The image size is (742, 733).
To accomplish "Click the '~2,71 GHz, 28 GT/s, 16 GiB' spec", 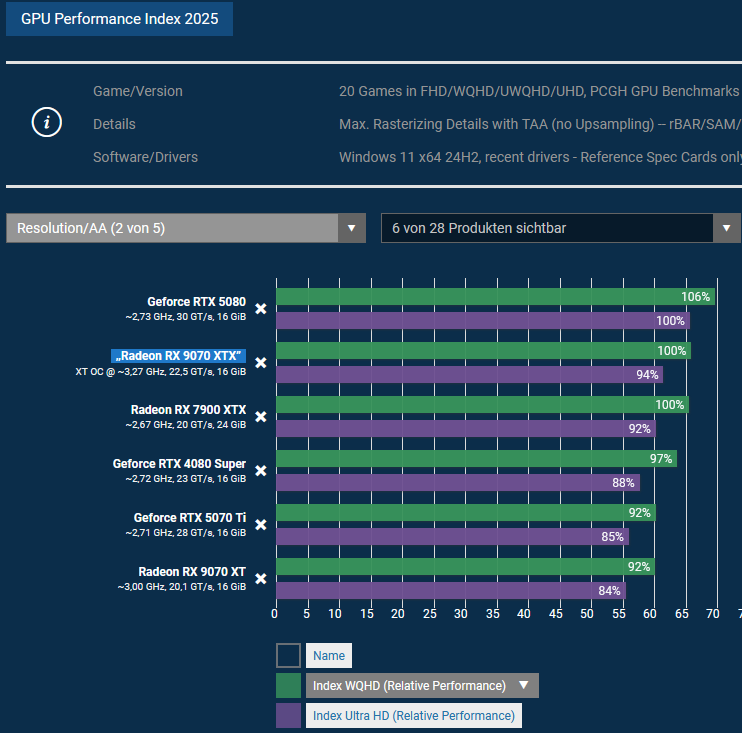I will [x=186, y=532].
